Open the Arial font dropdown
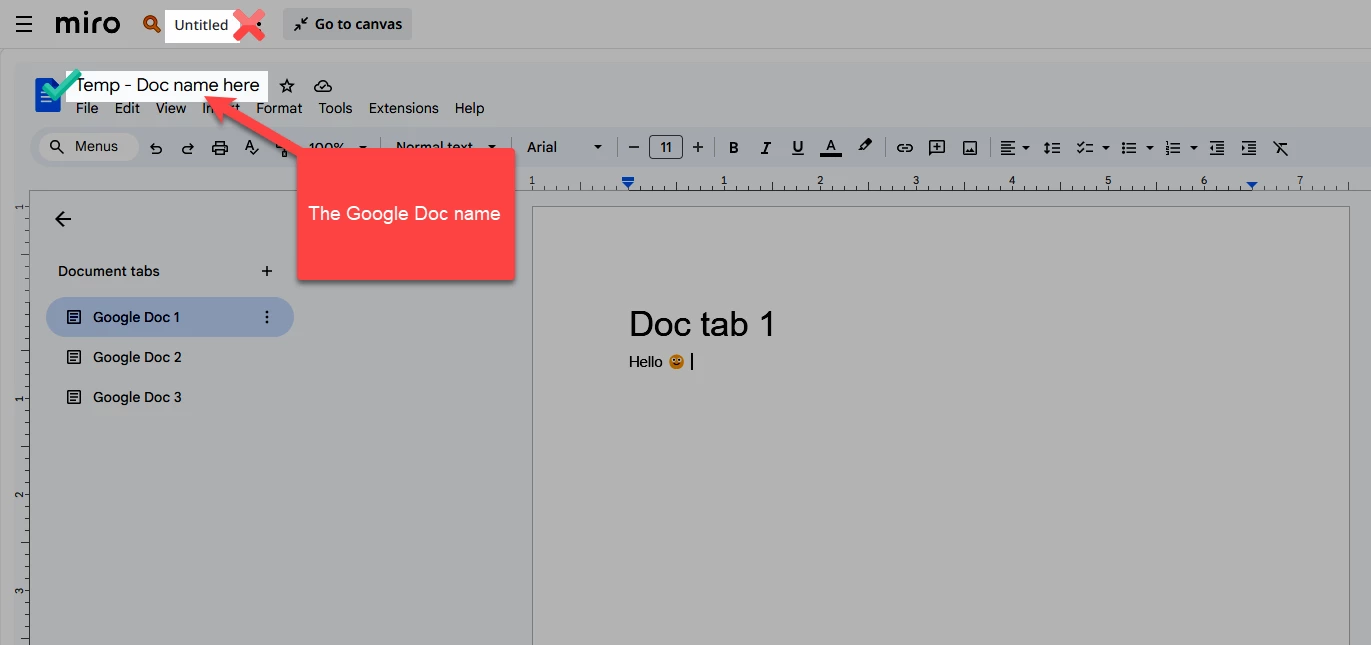Image resolution: width=1371 pixels, height=645 pixels. [x=565, y=148]
